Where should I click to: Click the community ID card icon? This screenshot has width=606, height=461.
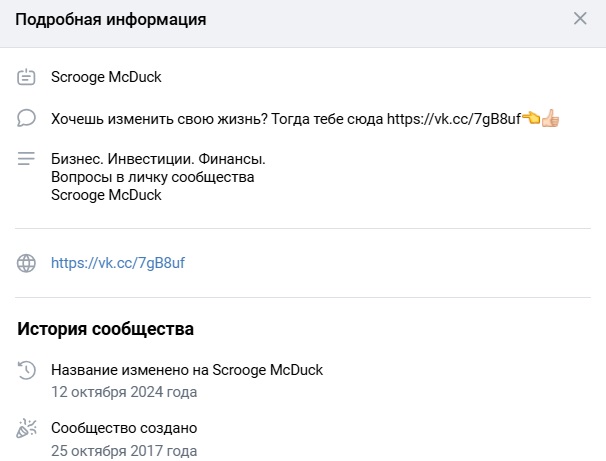click(x=27, y=77)
